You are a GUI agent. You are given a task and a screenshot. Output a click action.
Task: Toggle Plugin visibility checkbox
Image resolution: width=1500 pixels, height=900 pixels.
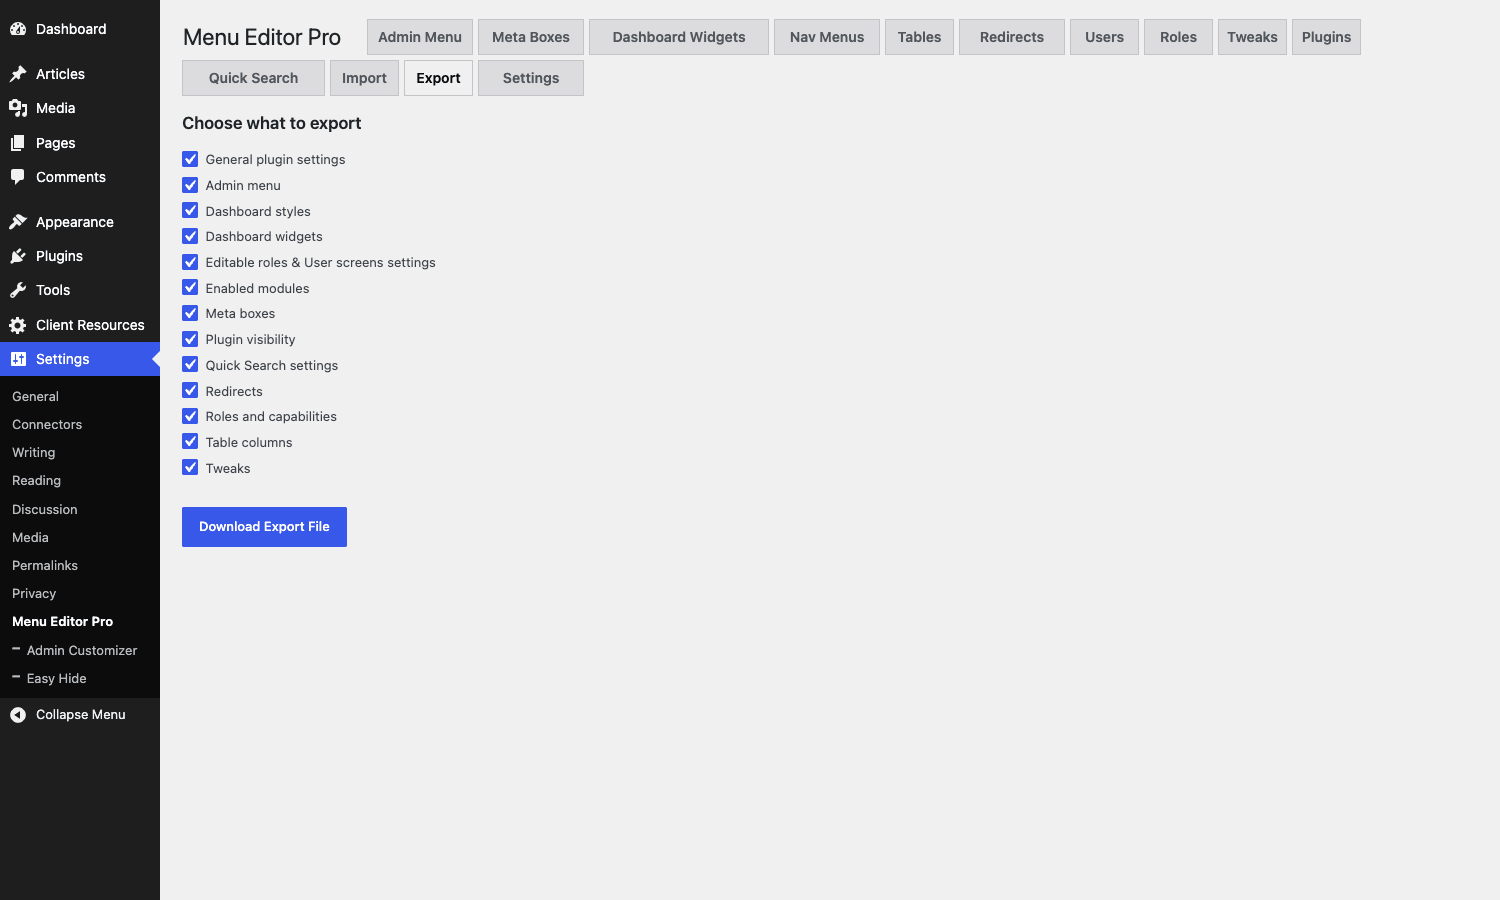190,339
